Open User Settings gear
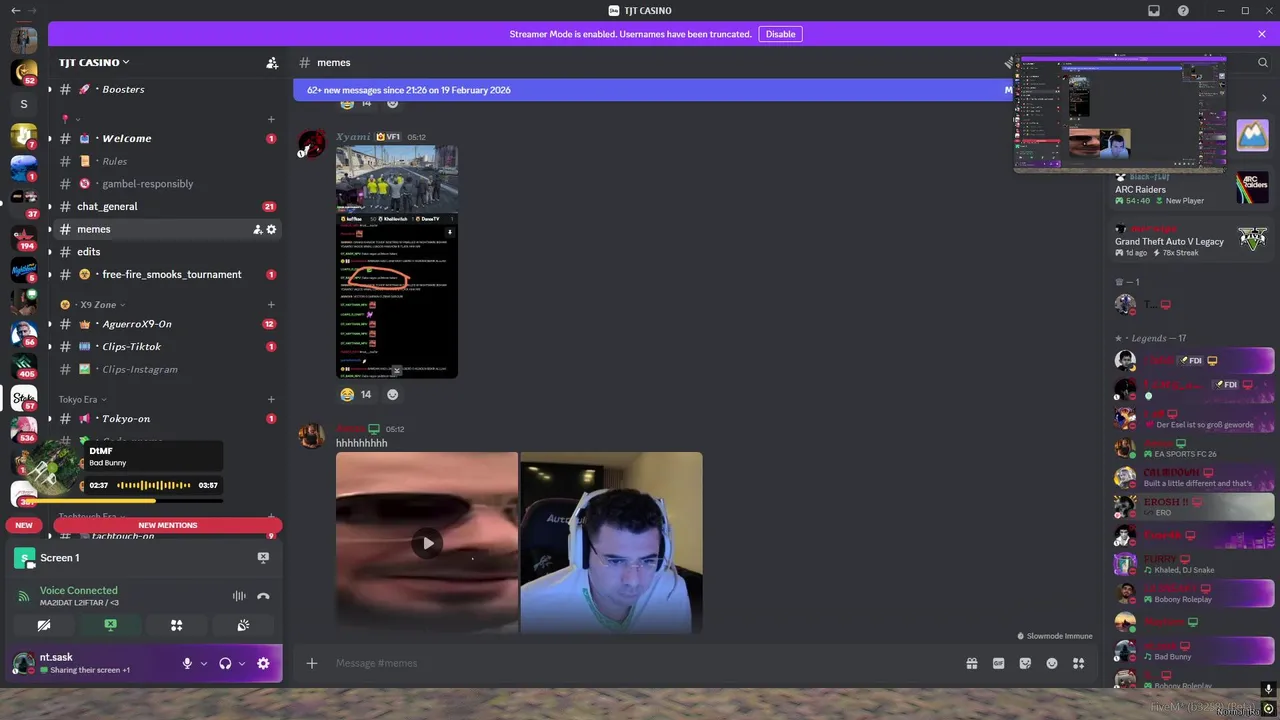This screenshot has width=1280, height=720. (263, 663)
